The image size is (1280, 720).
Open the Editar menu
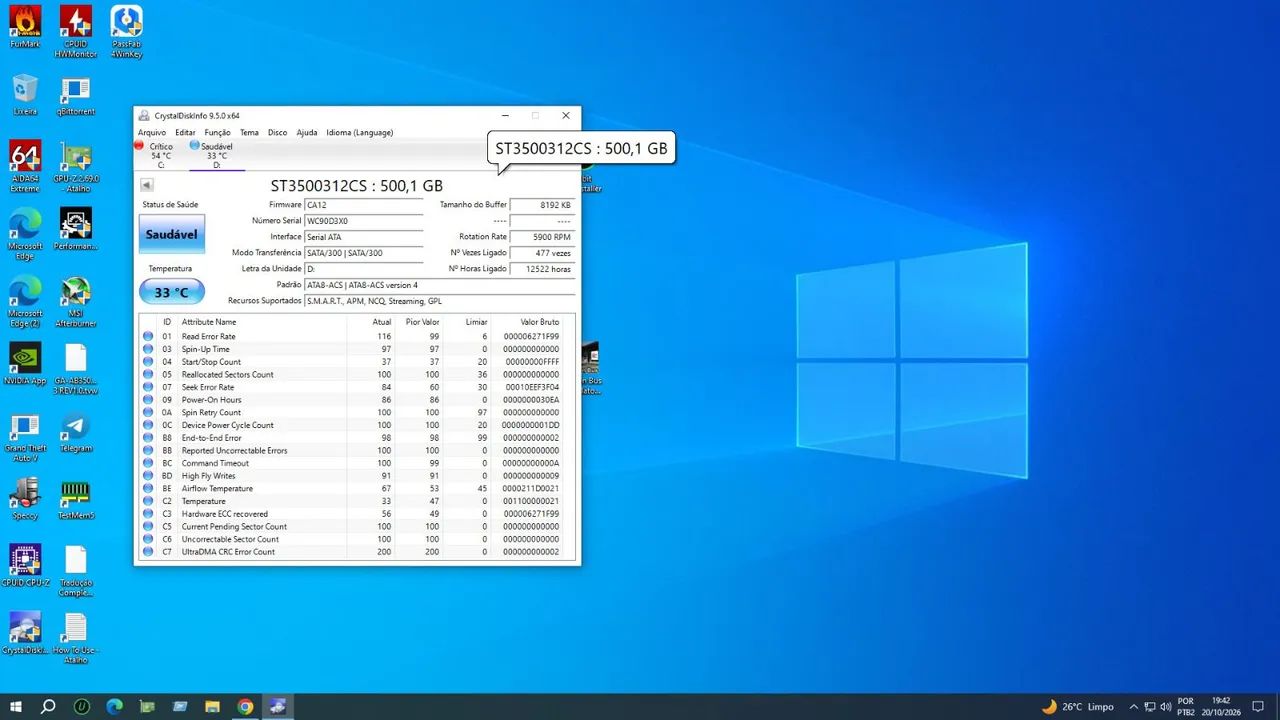(x=185, y=132)
